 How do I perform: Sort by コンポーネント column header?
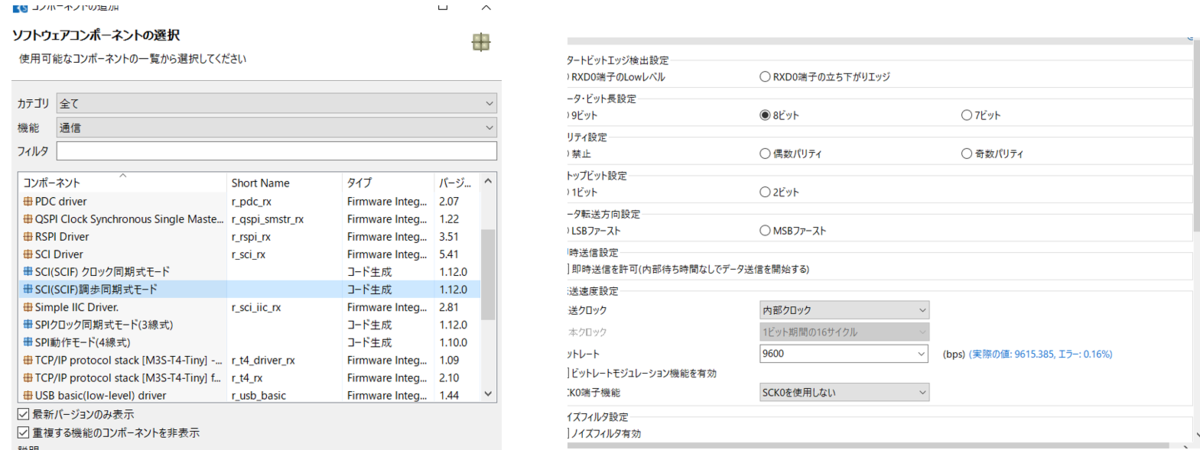(122, 182)
